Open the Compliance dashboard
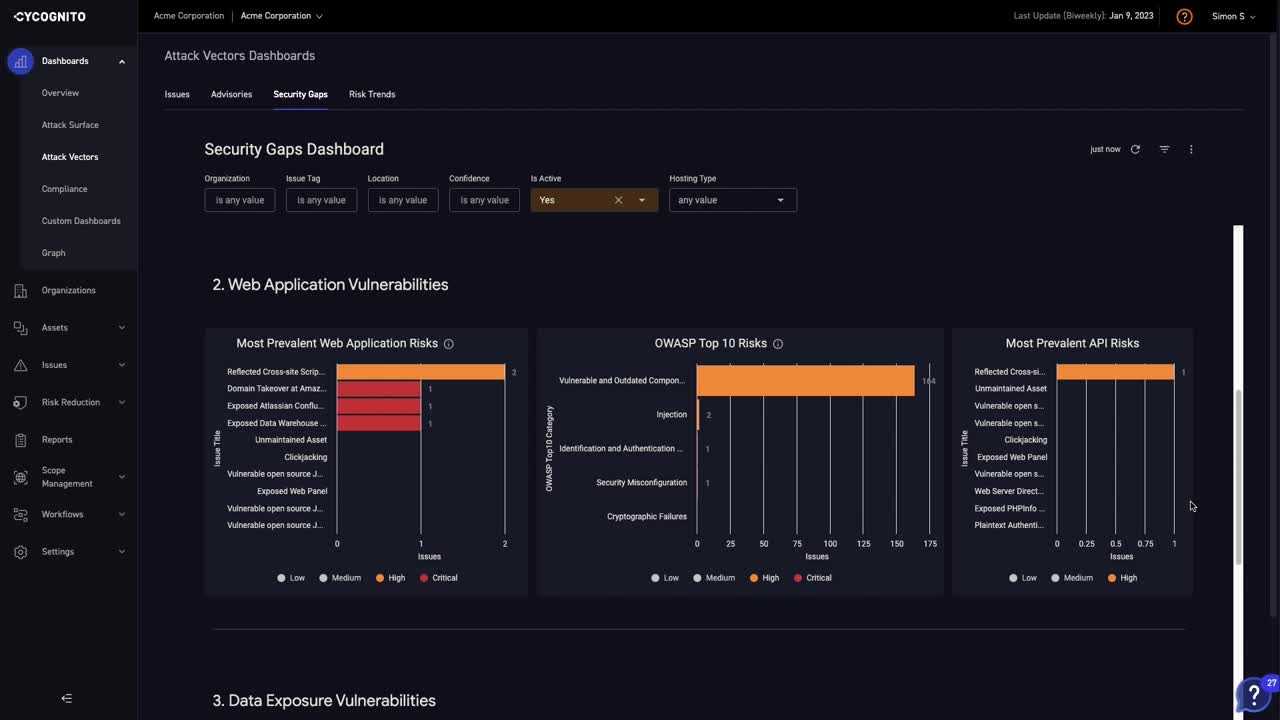Screen dimensions: 1280x720 64,188
